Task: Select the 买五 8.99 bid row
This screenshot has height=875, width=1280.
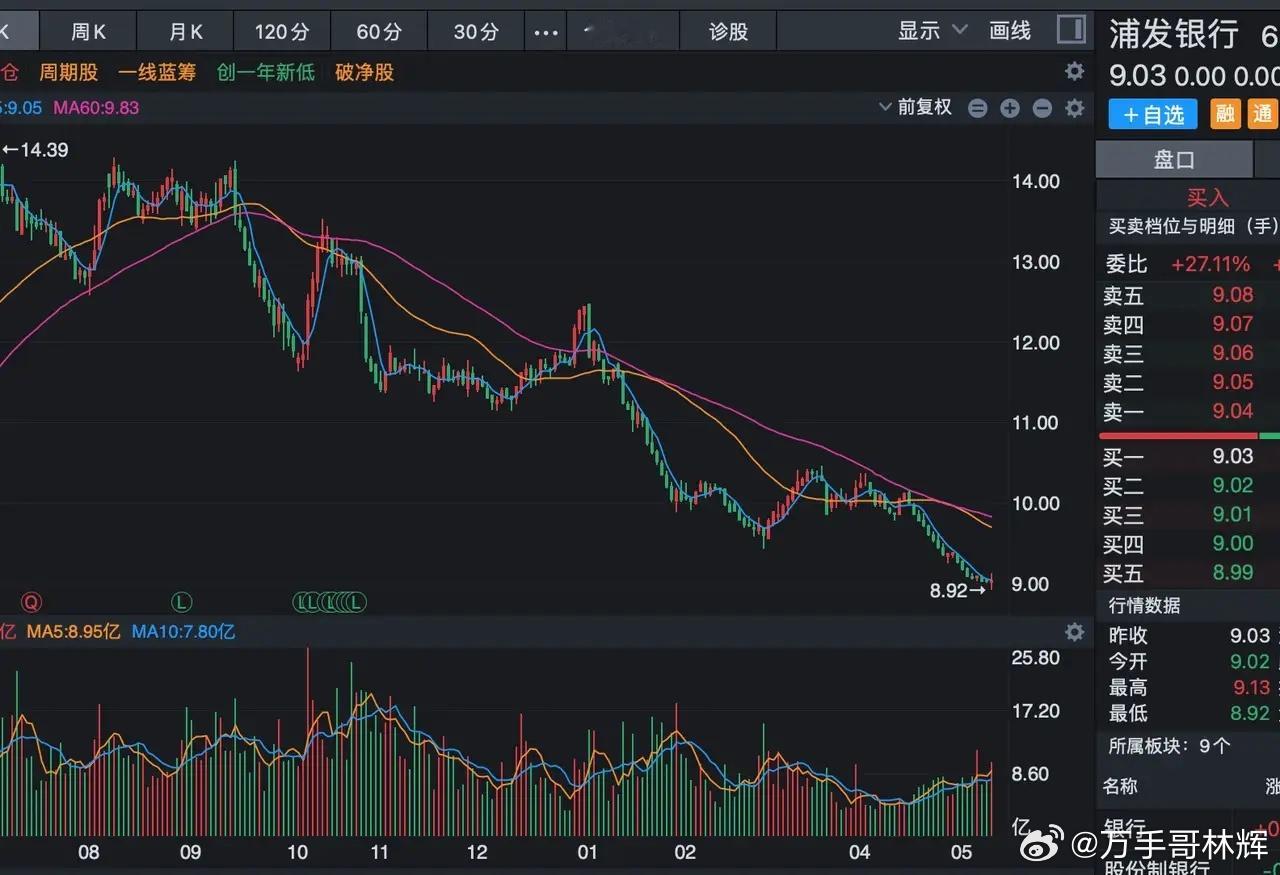Action: (x=1188, y=573)
